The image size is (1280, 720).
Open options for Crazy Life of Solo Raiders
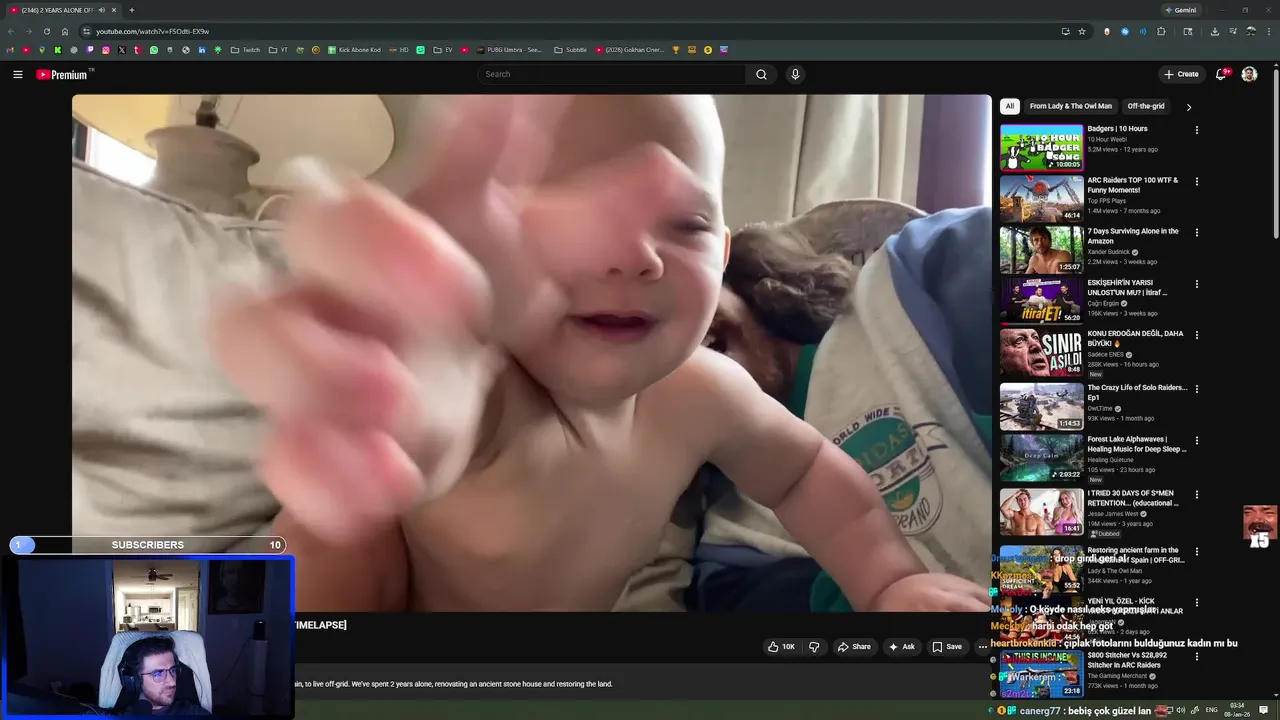1196,389
